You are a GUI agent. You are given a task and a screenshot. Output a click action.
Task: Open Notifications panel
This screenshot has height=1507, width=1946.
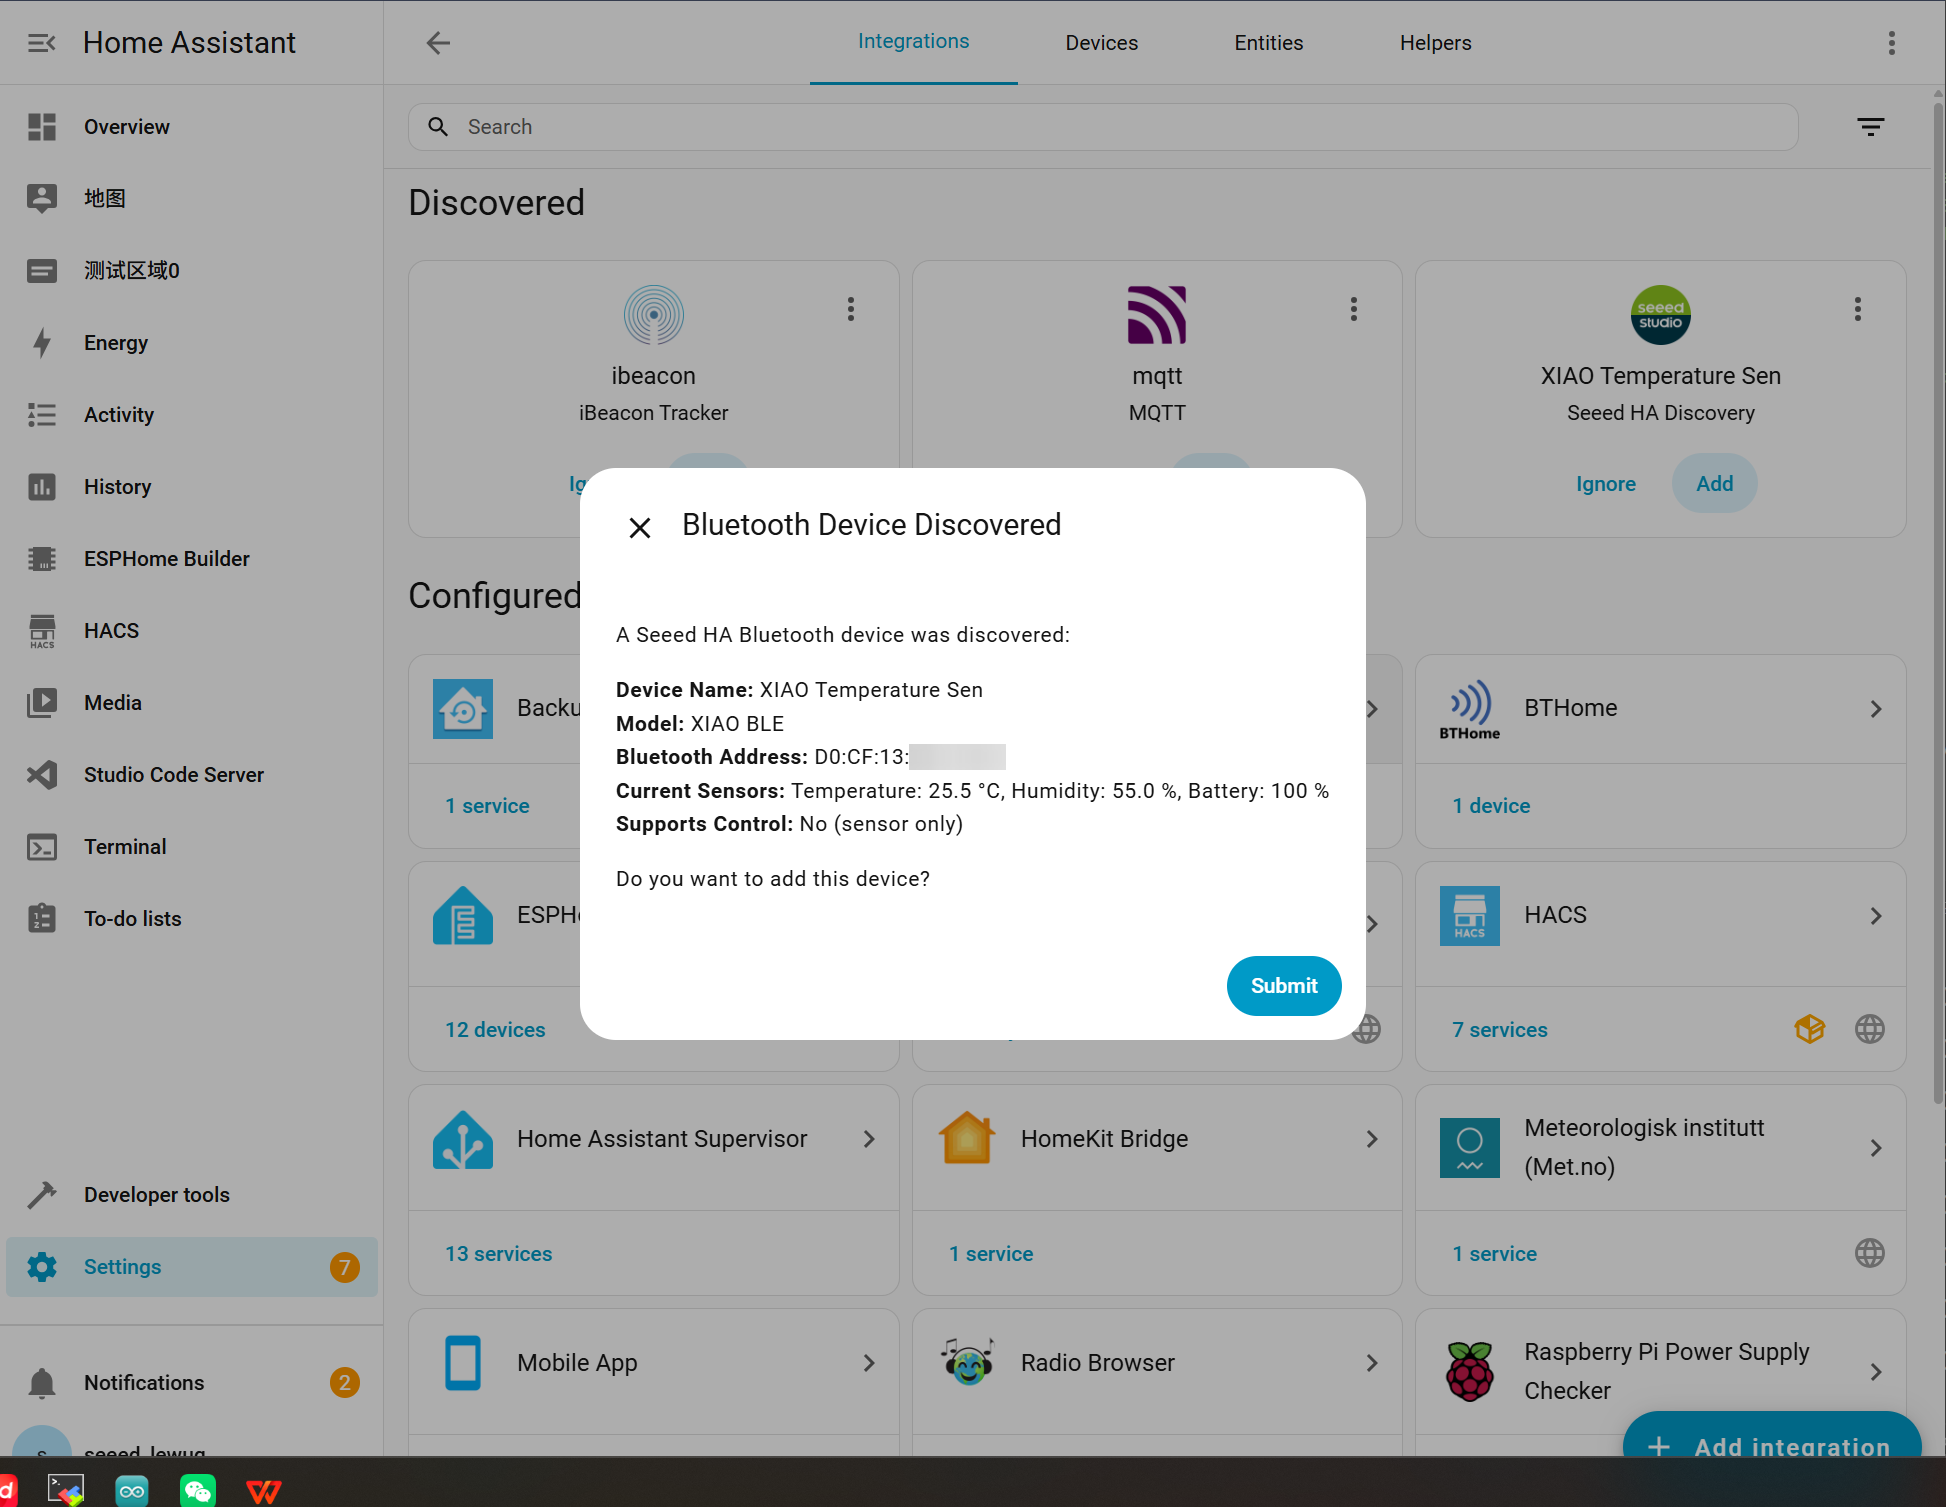144,1383
